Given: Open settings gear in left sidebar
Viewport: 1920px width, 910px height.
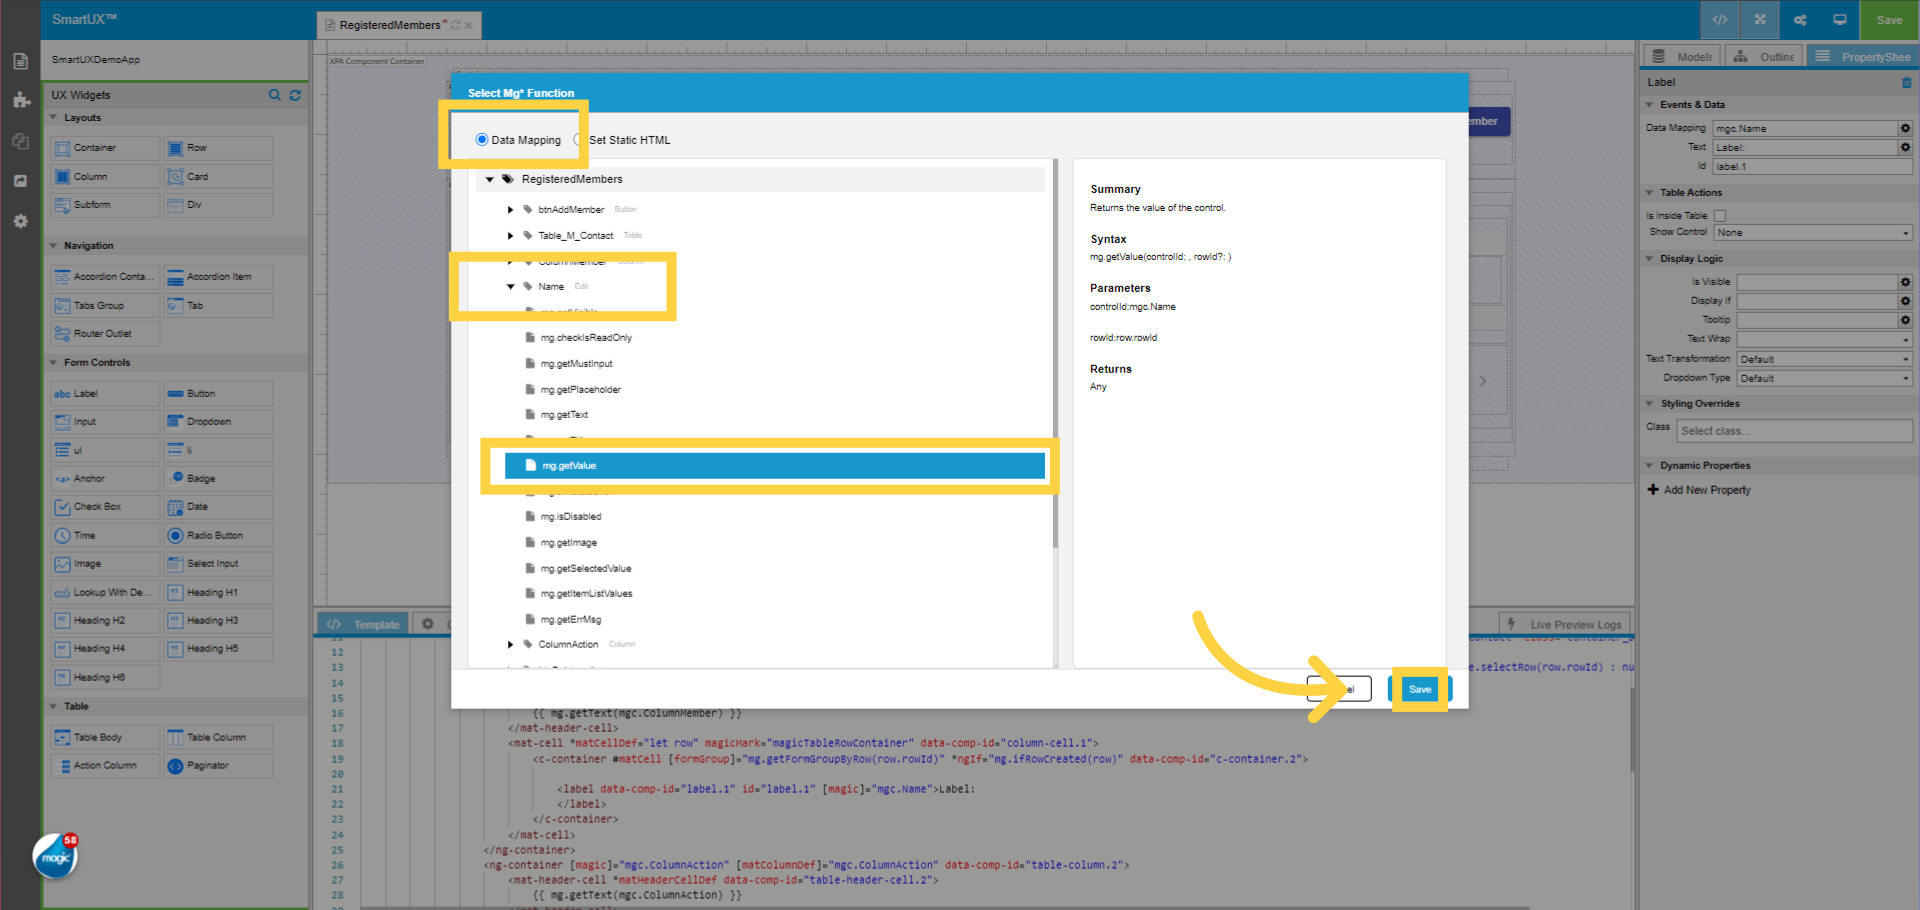Looking at the screenshot, I should pos(20,221).
